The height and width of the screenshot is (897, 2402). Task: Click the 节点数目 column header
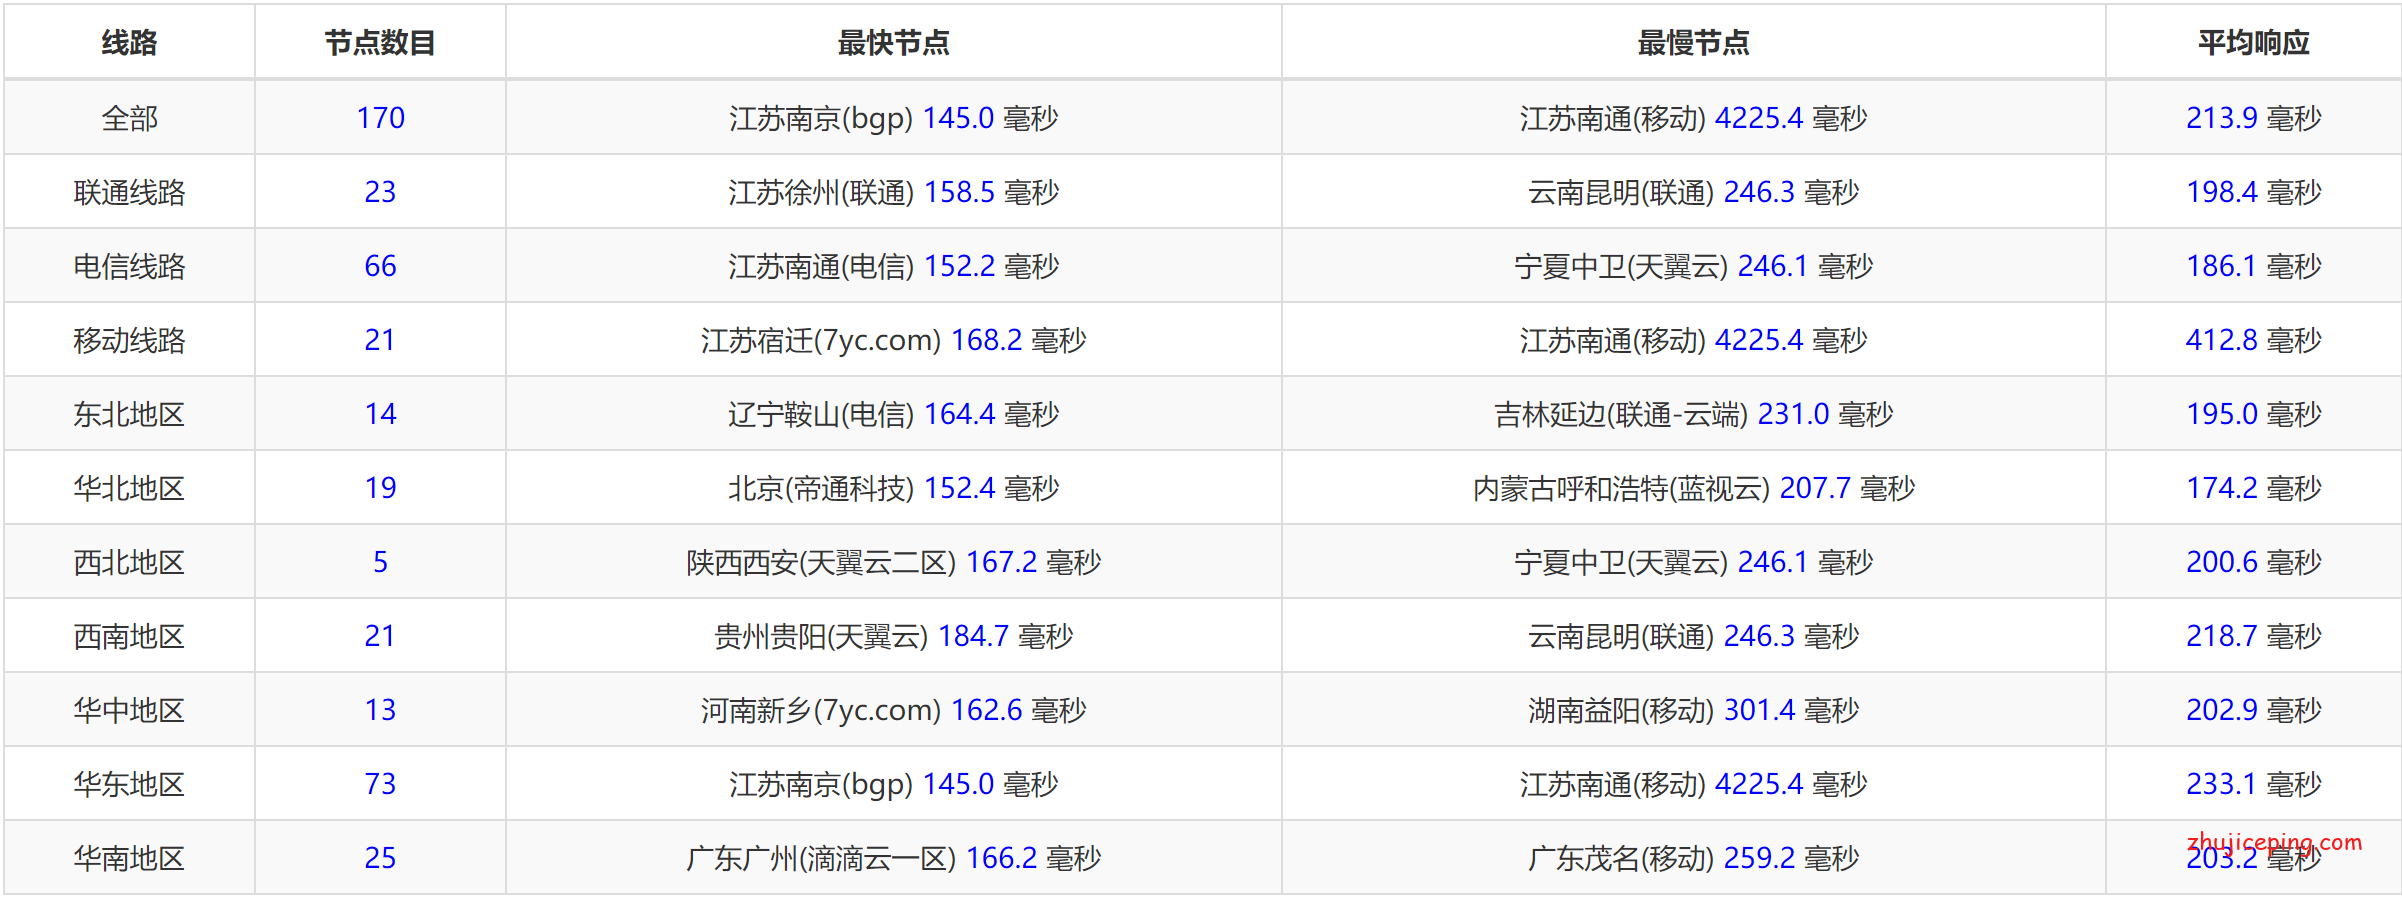coord(380,43)
